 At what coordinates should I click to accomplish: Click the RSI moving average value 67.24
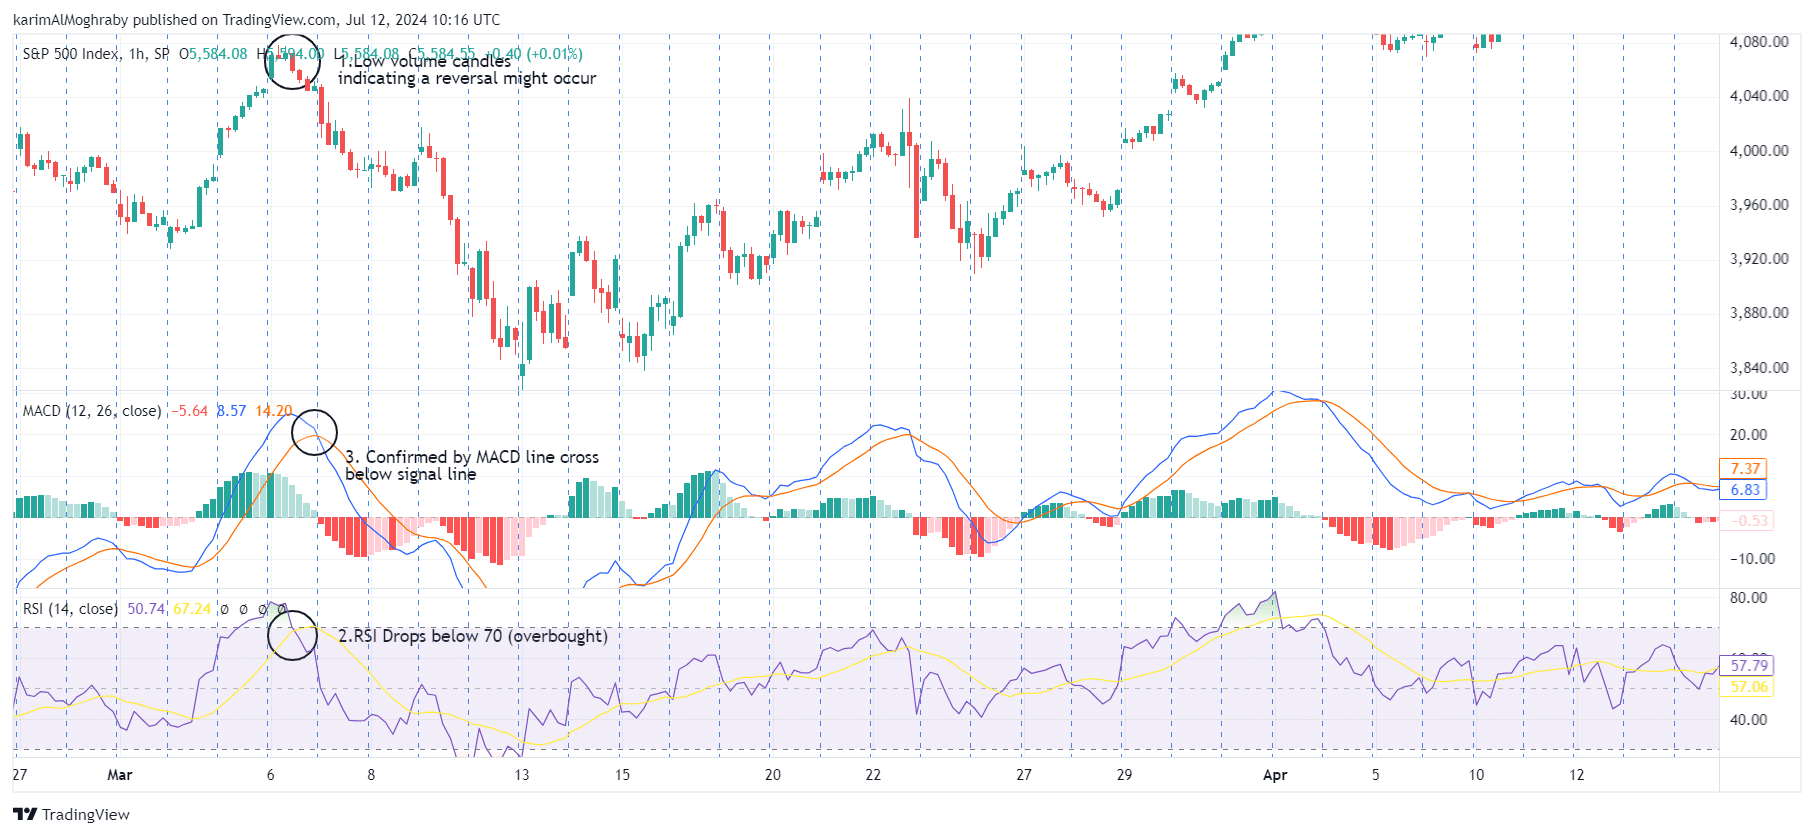pos(192,609)
